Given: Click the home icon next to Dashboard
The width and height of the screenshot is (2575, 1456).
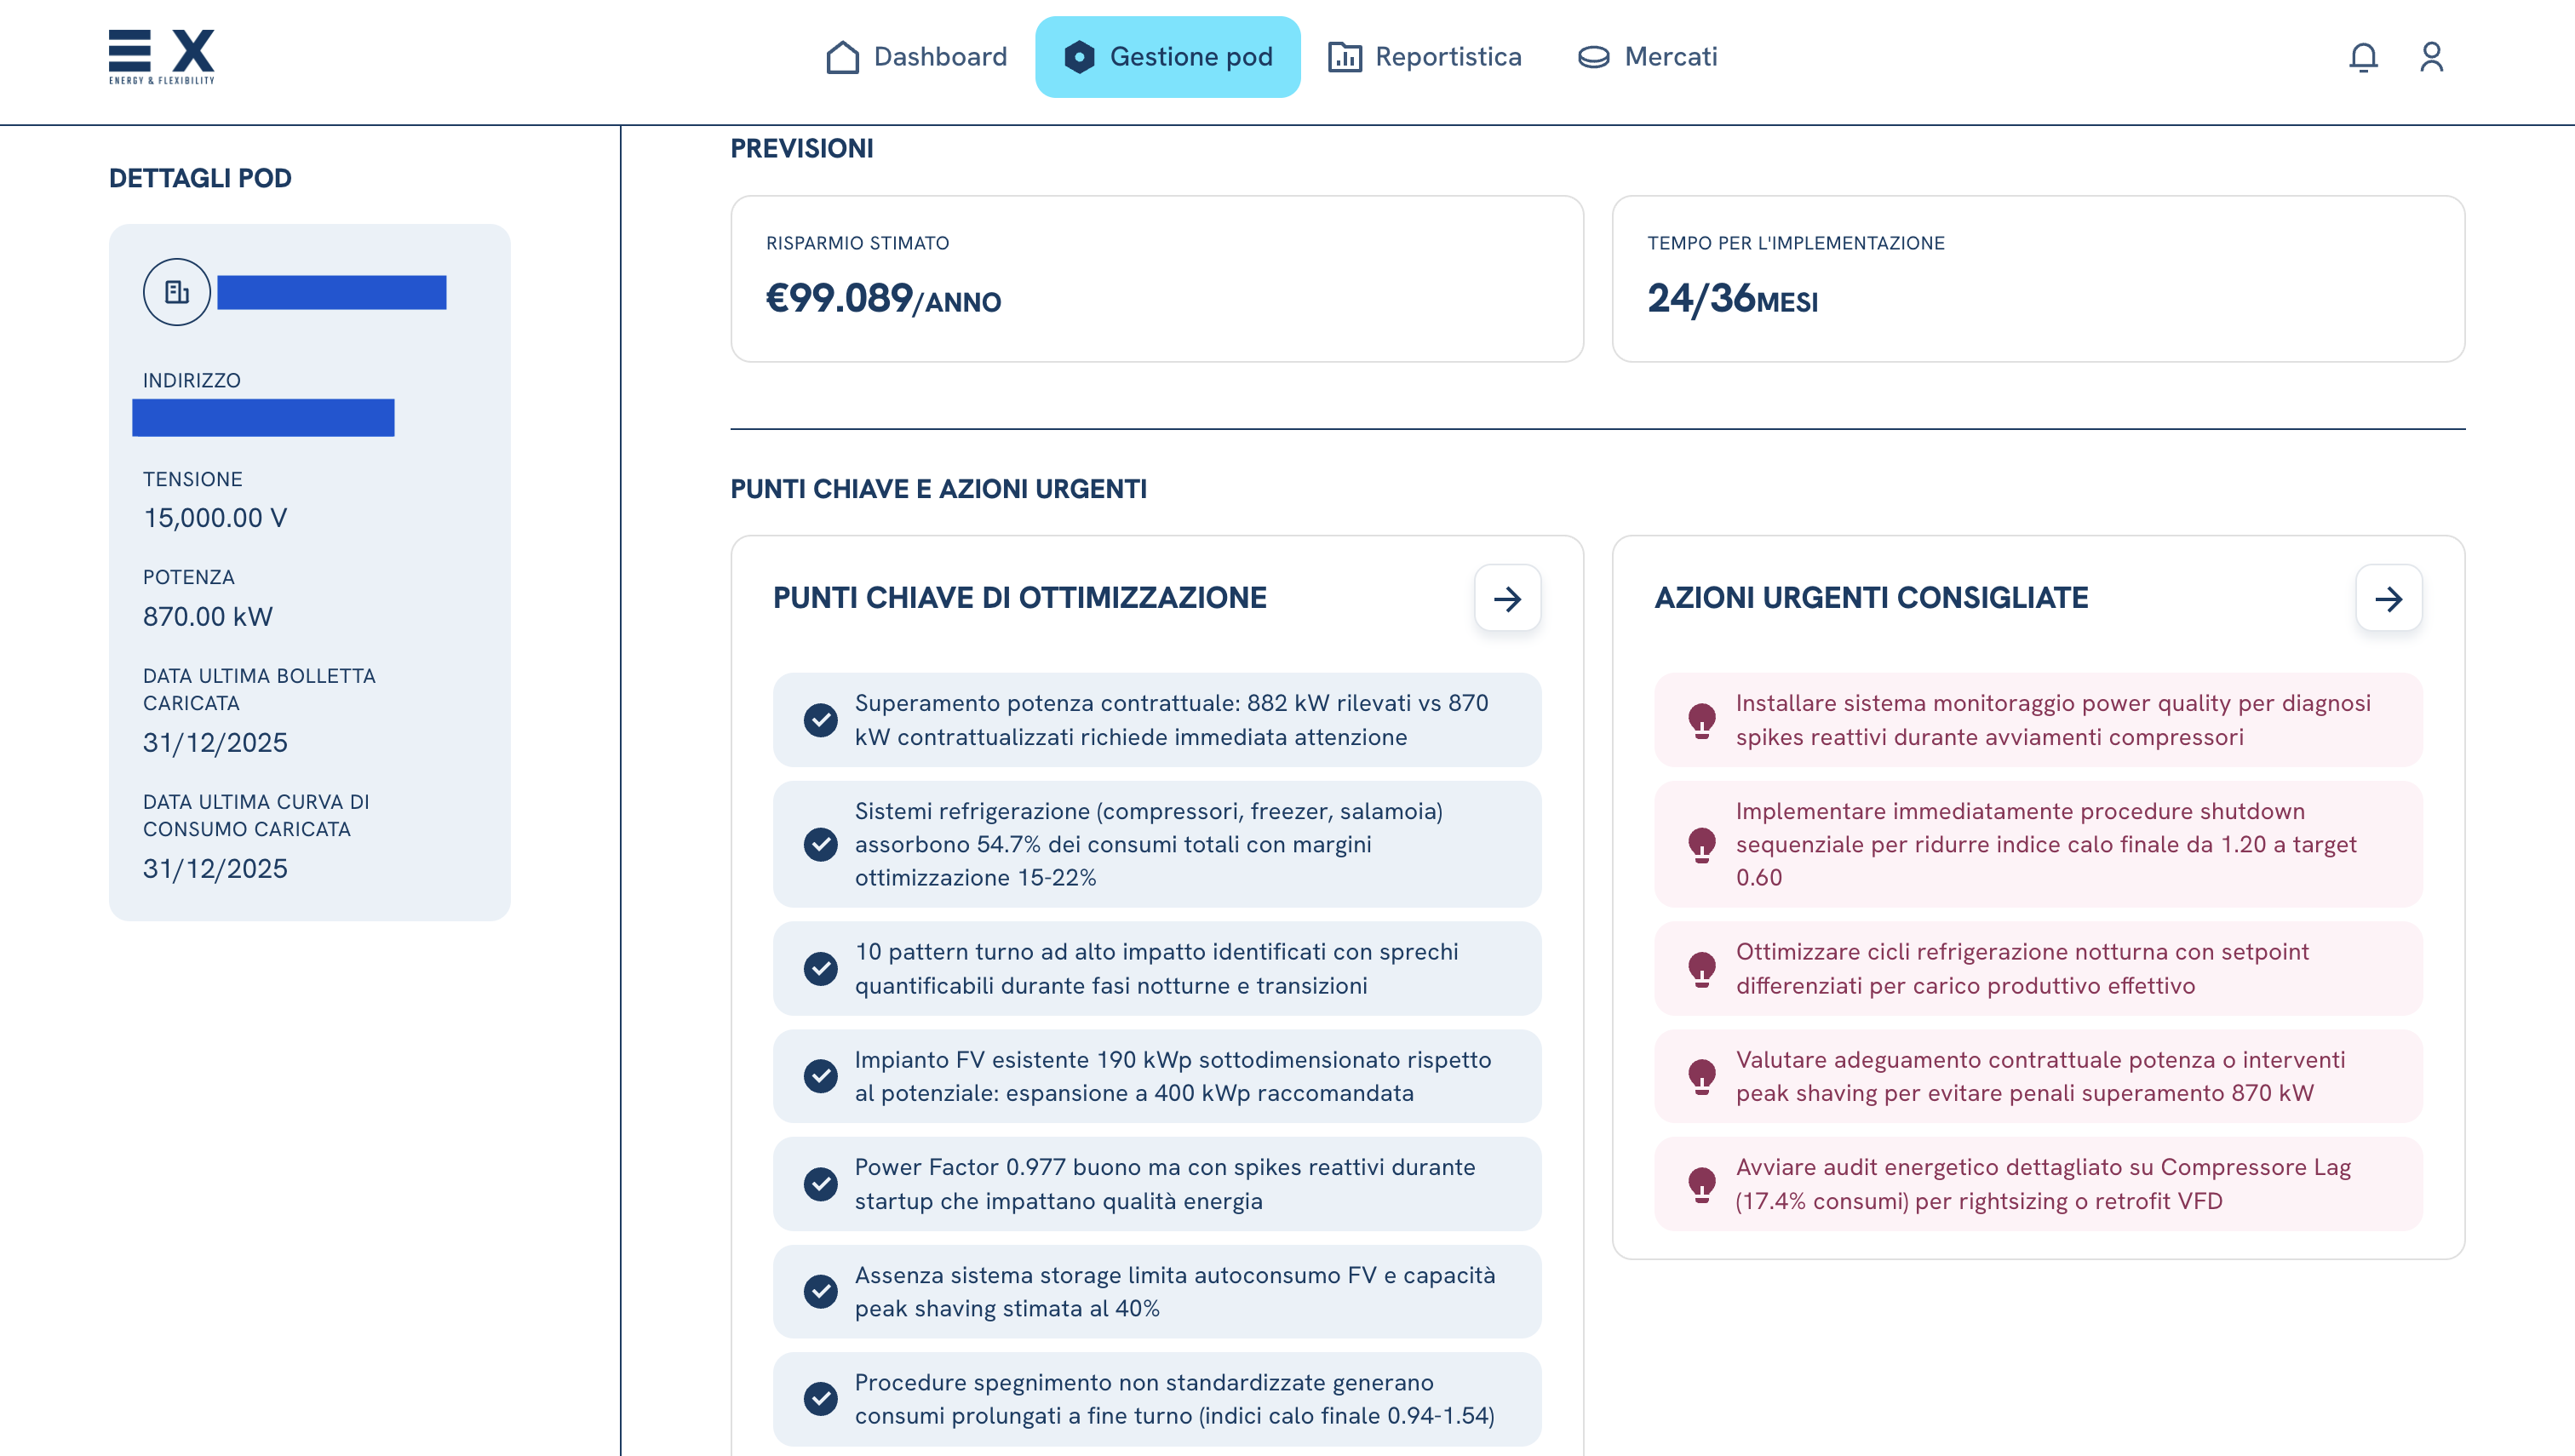Looking at the screenshot, I should tap(841, 56).
